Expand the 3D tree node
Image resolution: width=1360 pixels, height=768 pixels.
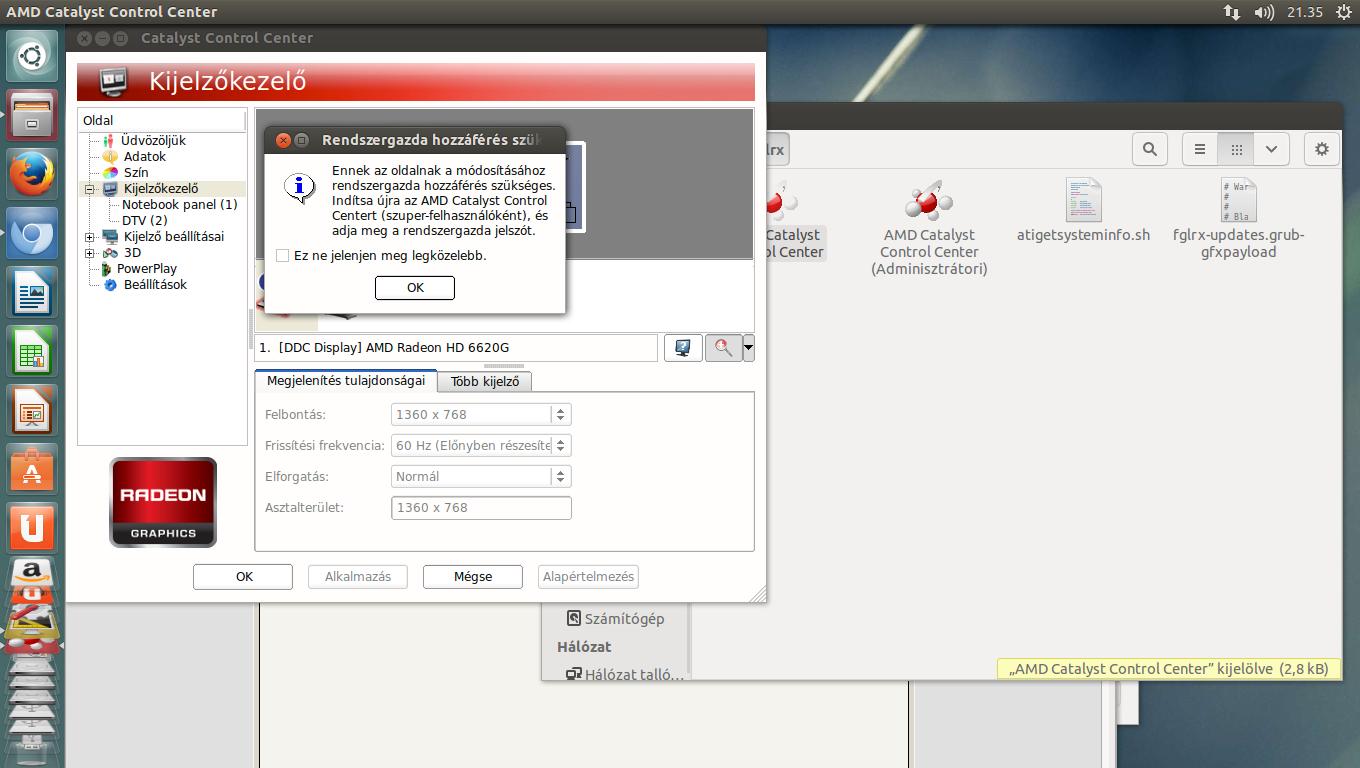click(89, 253)
